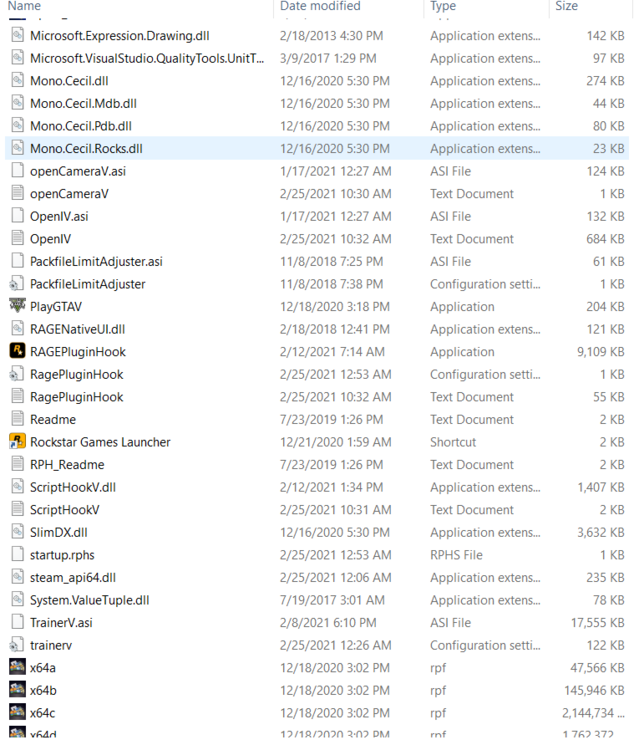Click the PackfileLimitAdjuster configuration settings icon

[17, 284]
